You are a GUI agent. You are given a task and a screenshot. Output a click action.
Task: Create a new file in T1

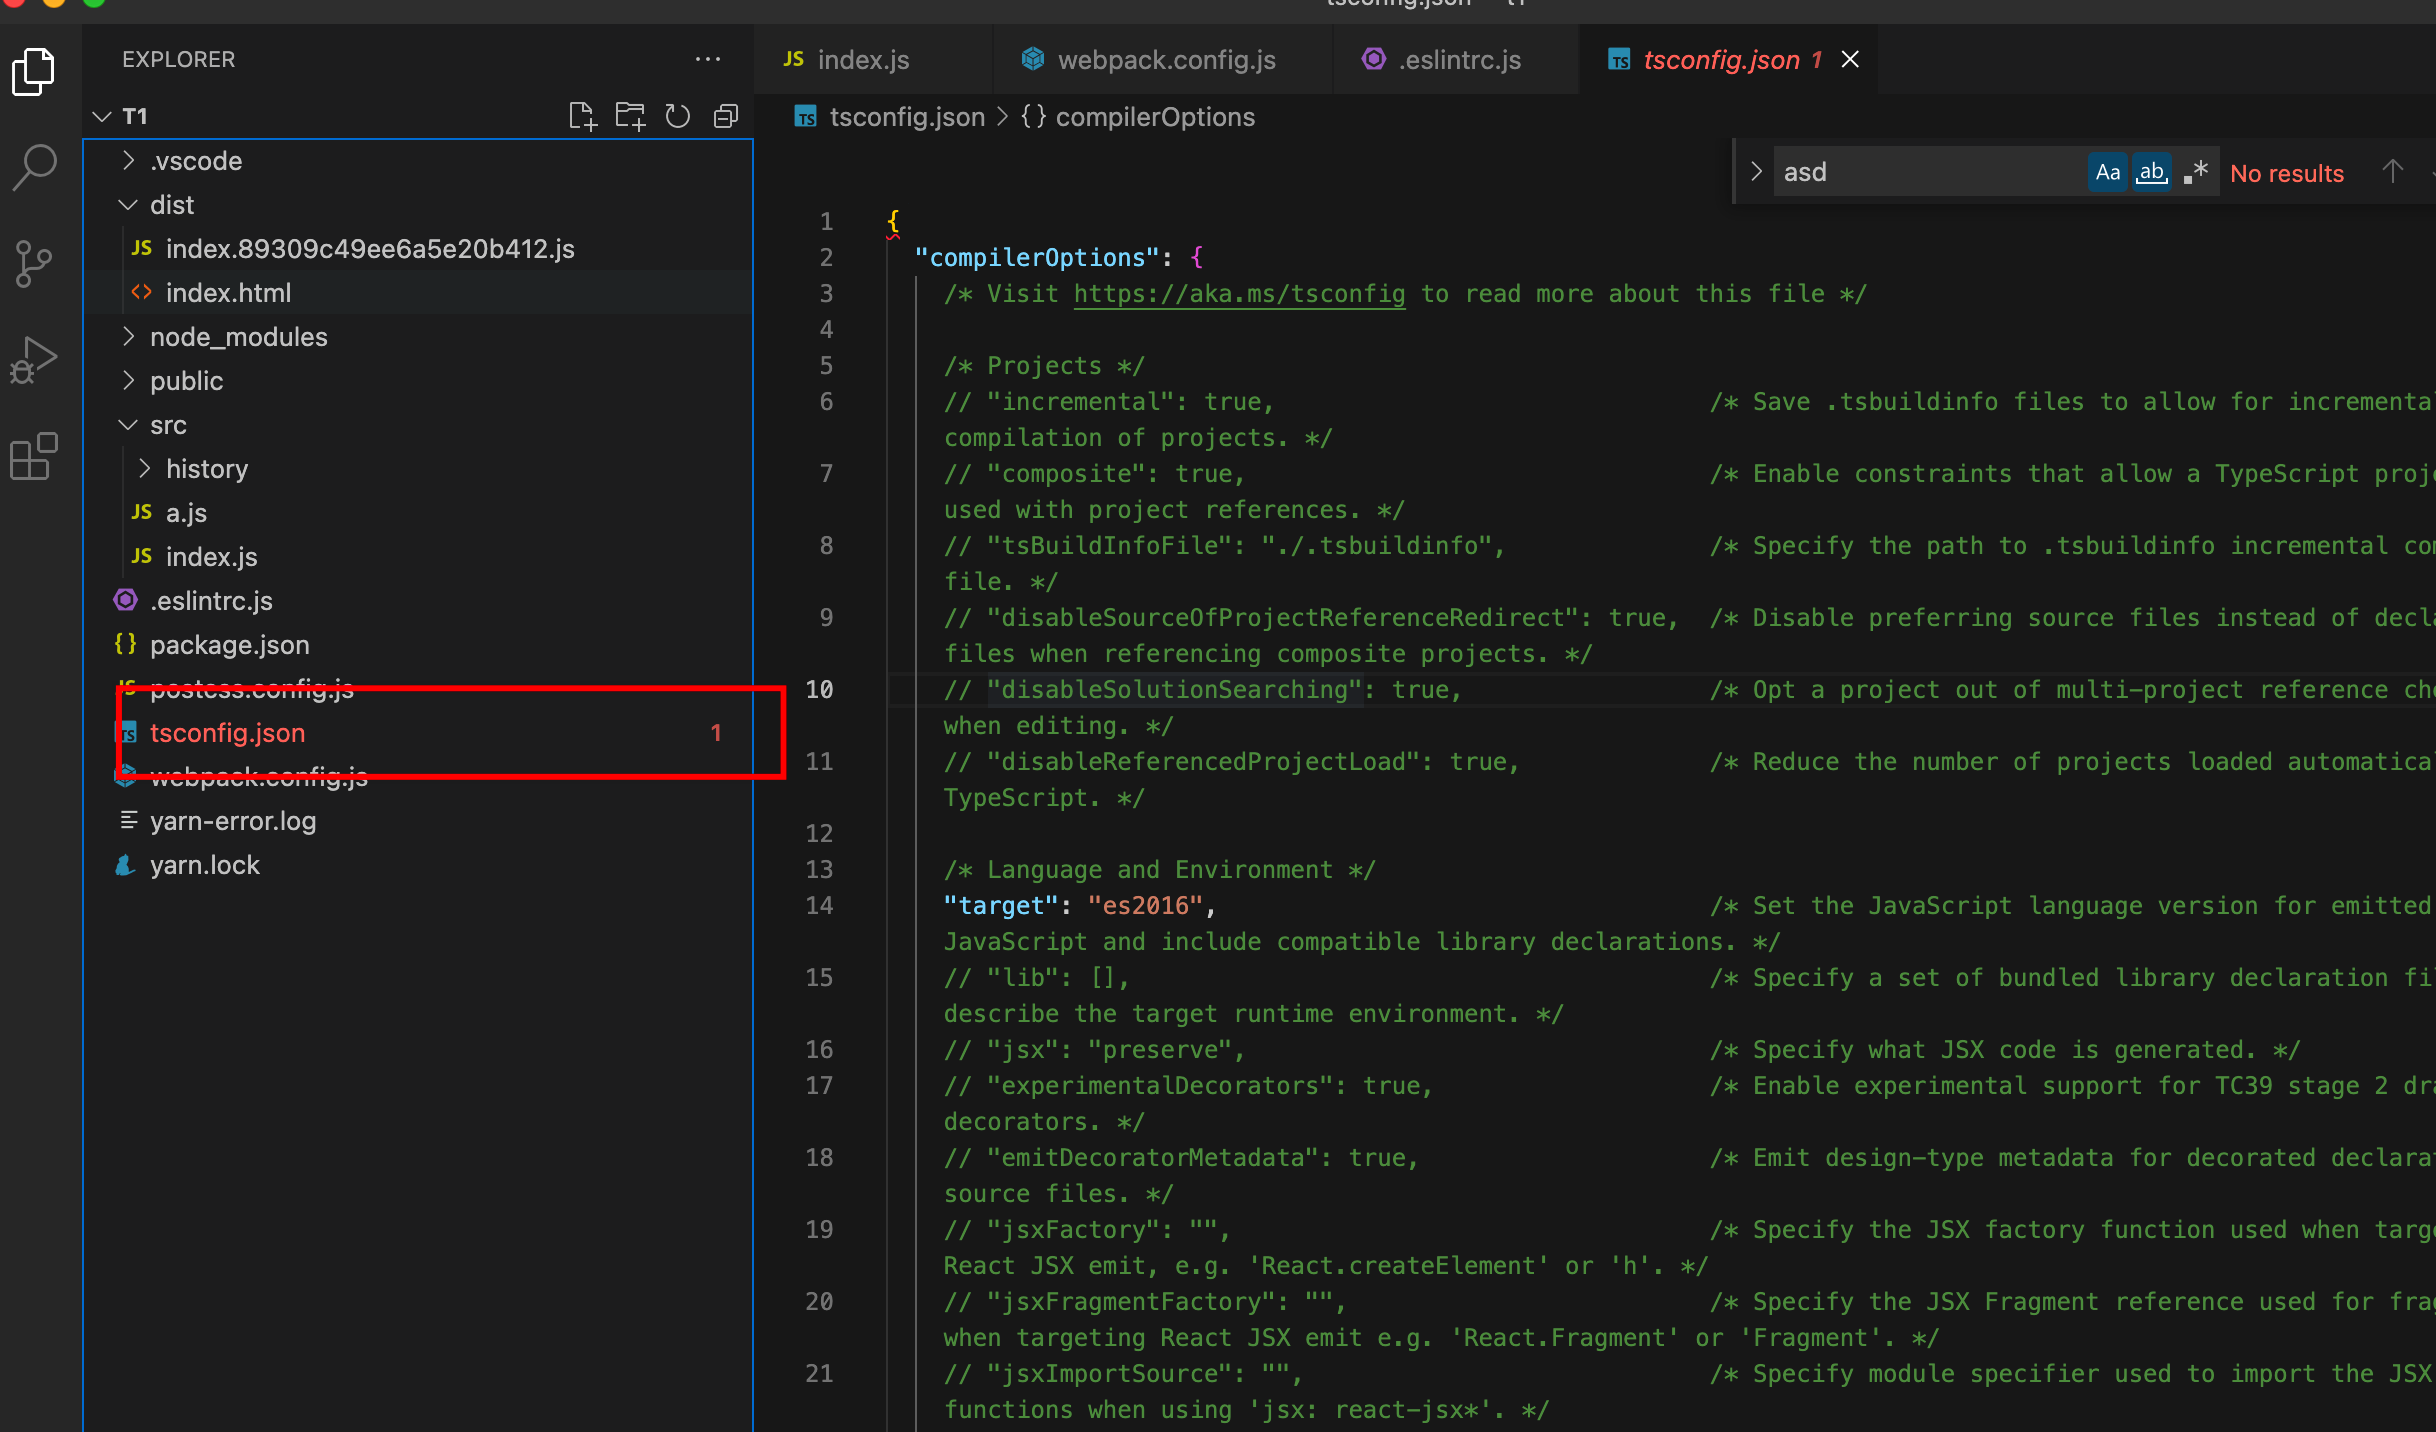click(x=582, y=116)
